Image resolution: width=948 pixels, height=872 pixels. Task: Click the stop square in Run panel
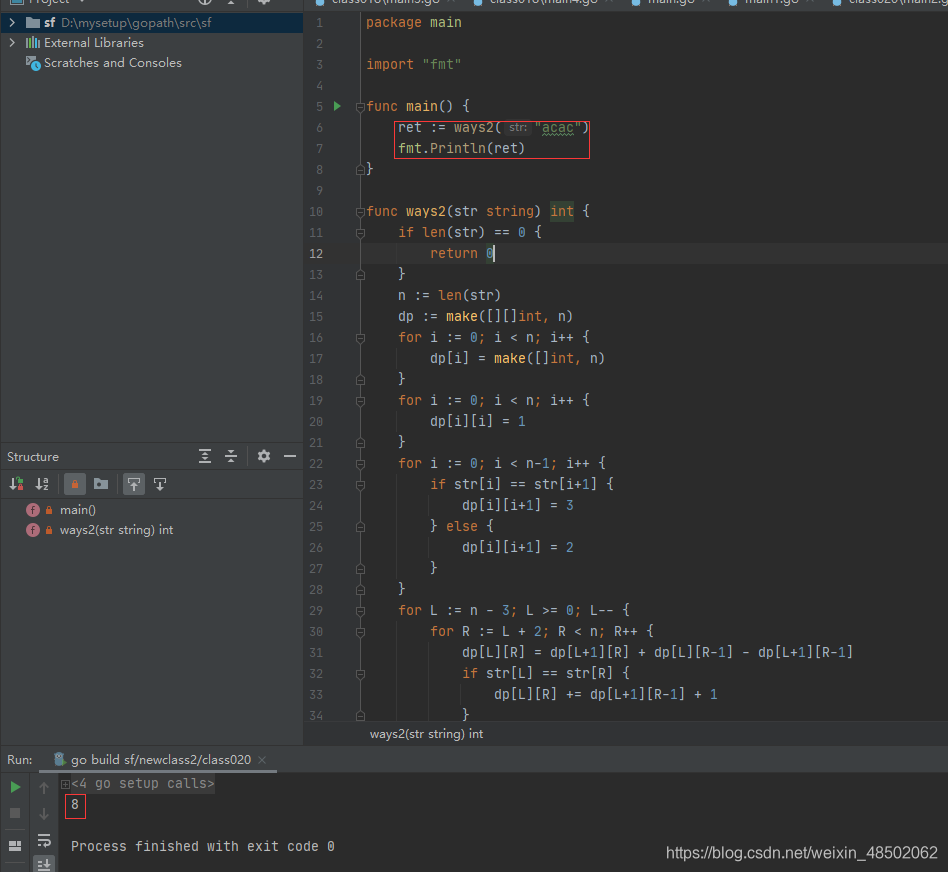(x=15, y=813)
